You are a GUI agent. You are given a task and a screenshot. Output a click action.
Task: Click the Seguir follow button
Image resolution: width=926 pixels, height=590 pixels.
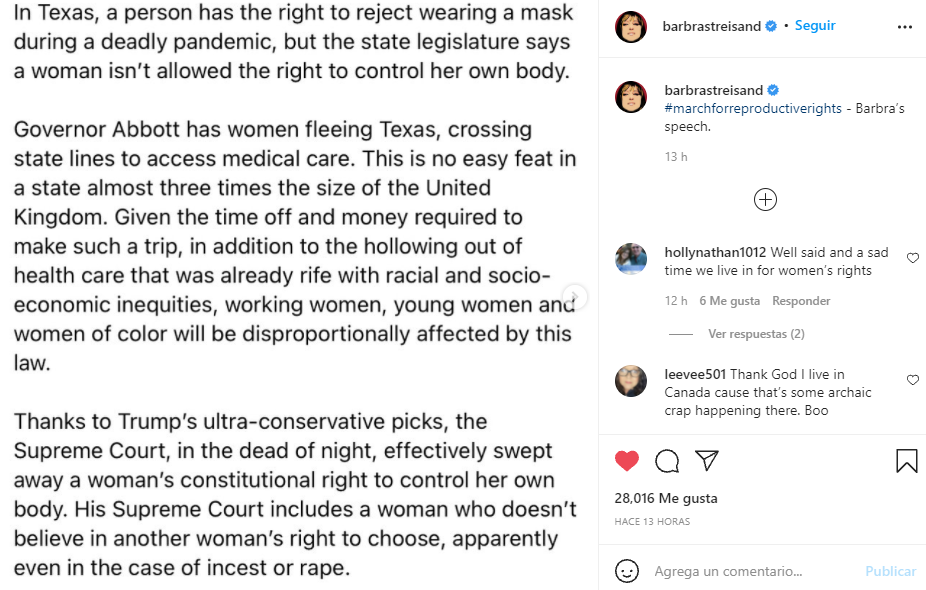coord(815,26)
